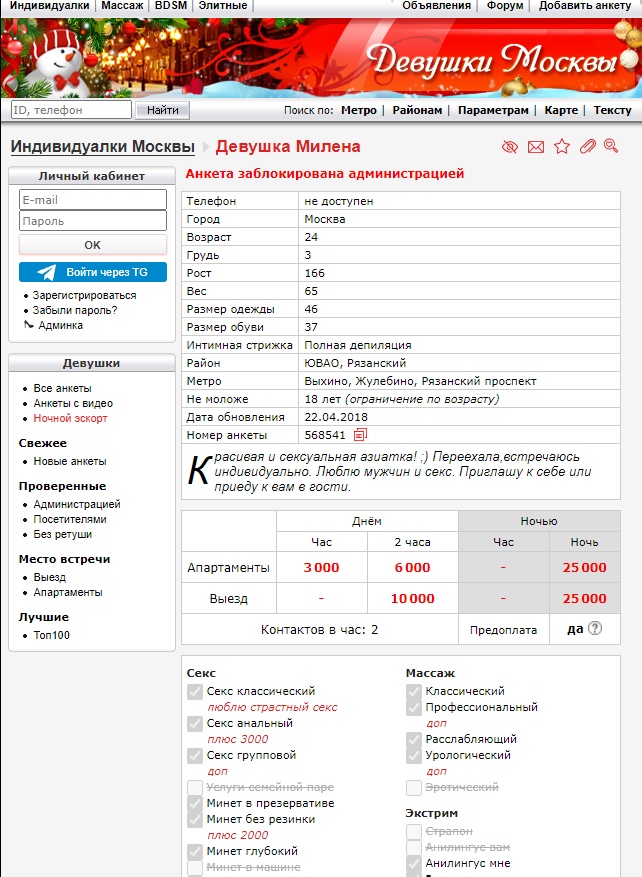642x877 pixels.
Task: Click the envelope message icon
Action: 536,147
